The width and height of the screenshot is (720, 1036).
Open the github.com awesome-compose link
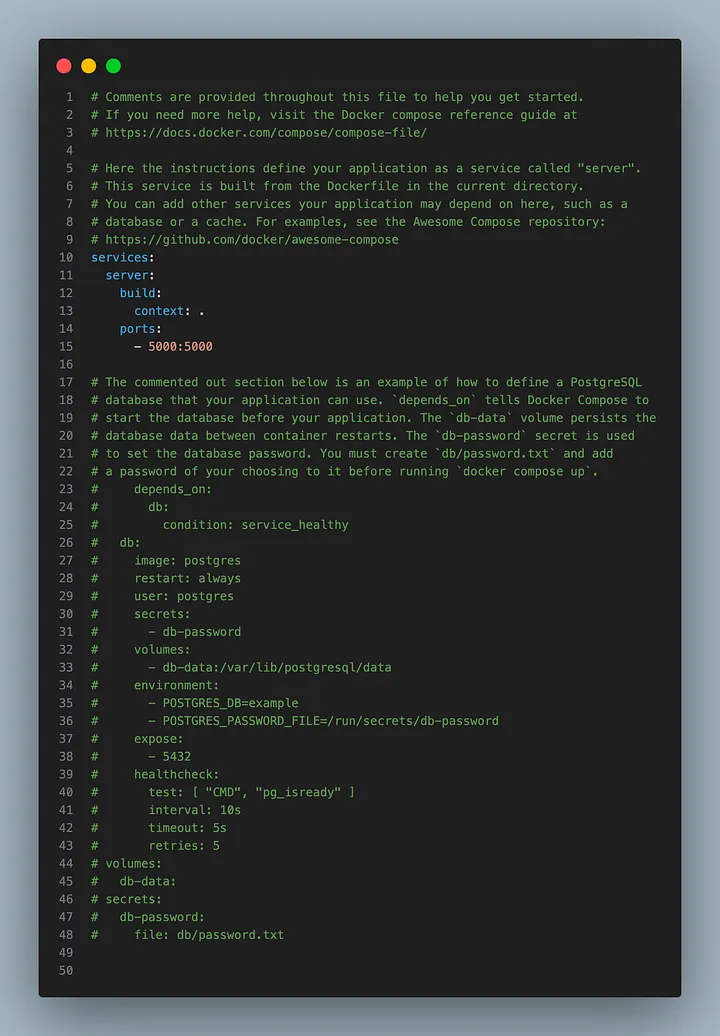252,240
